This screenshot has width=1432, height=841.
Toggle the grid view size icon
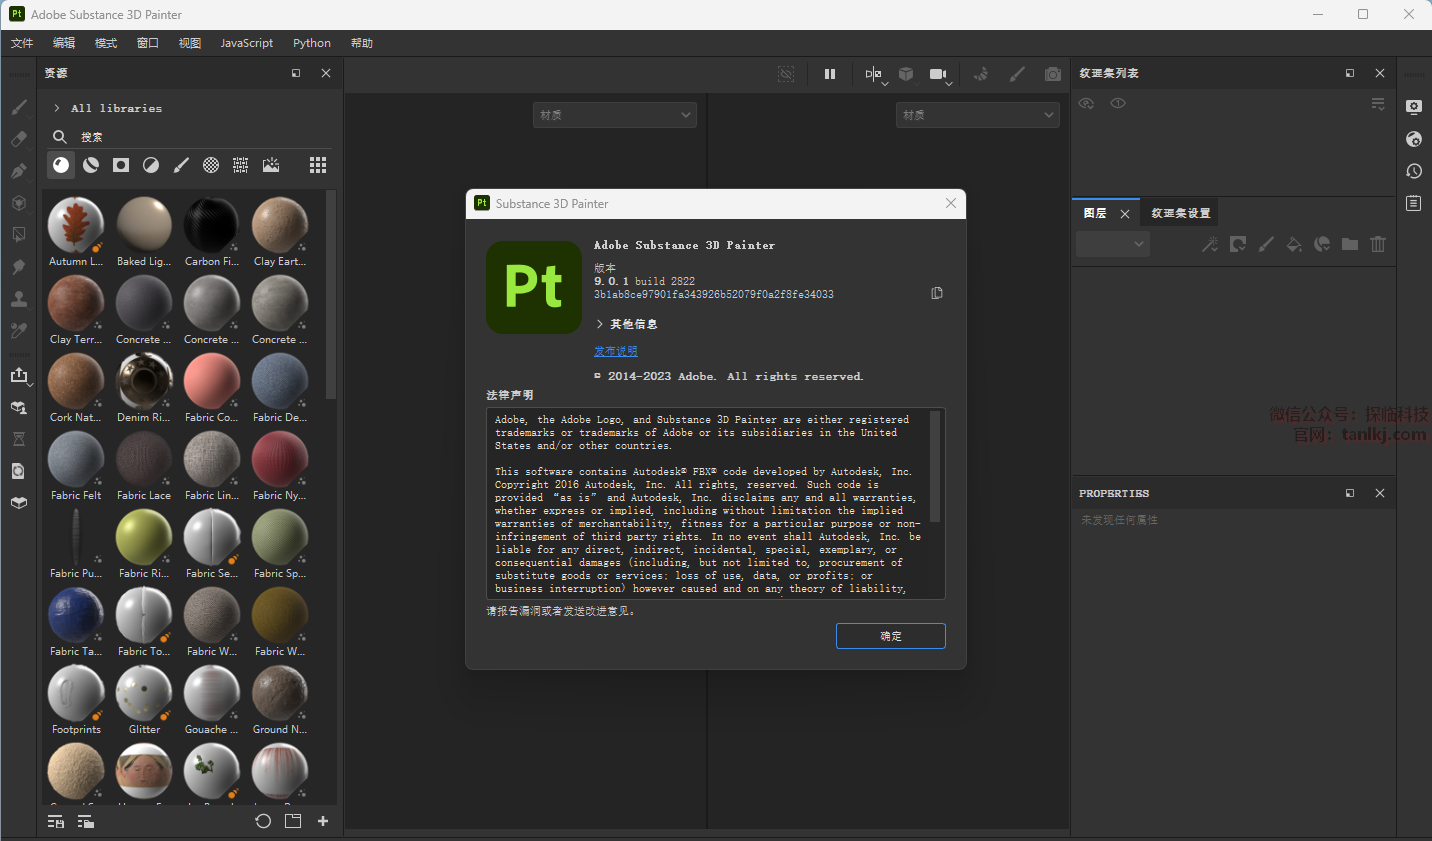[x=318, y=165]
